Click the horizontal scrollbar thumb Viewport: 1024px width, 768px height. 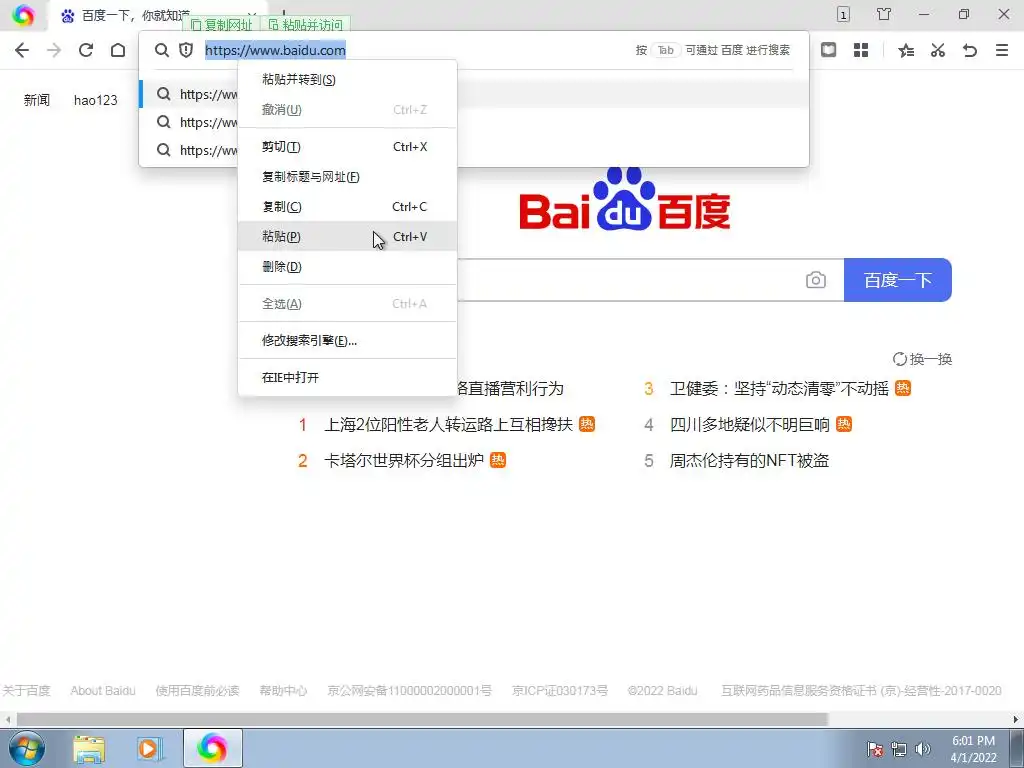[422, 720]
